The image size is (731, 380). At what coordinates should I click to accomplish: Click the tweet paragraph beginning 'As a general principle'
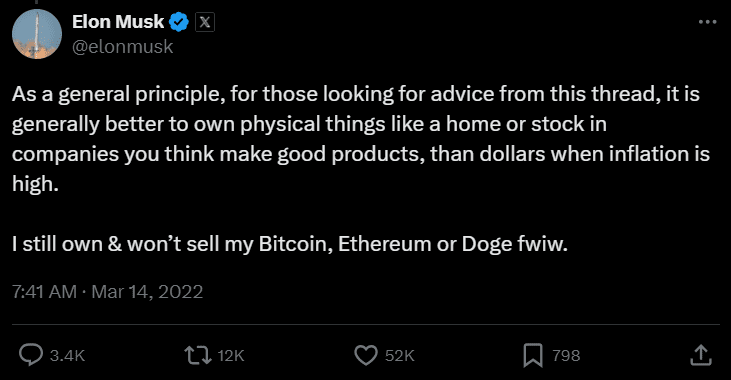tap(361, 139)
